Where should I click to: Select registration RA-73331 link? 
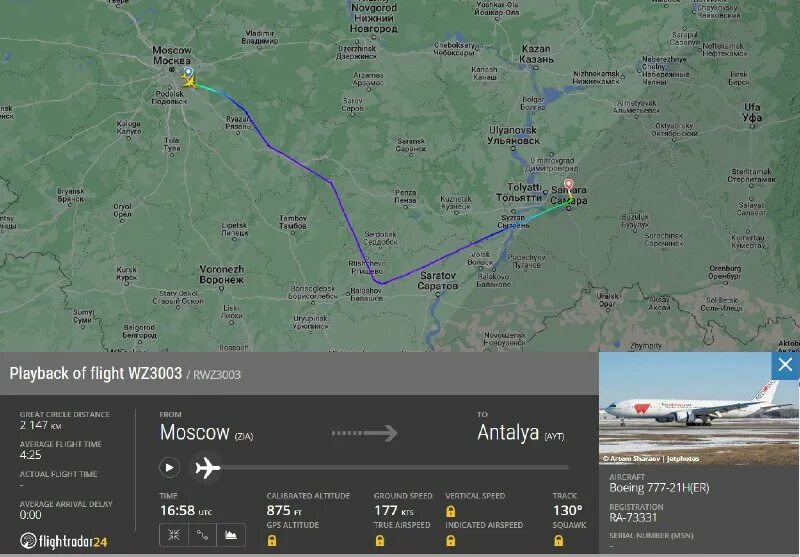(633, 518)
